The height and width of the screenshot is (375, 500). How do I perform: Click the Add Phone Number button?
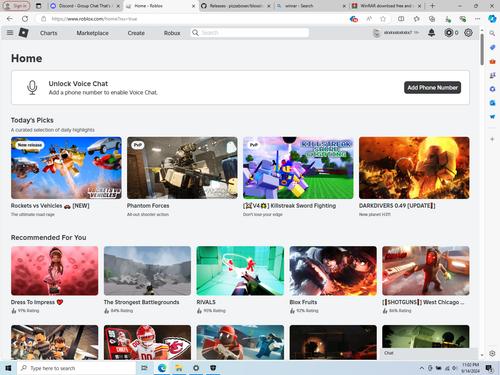click(x=432, y=88)
